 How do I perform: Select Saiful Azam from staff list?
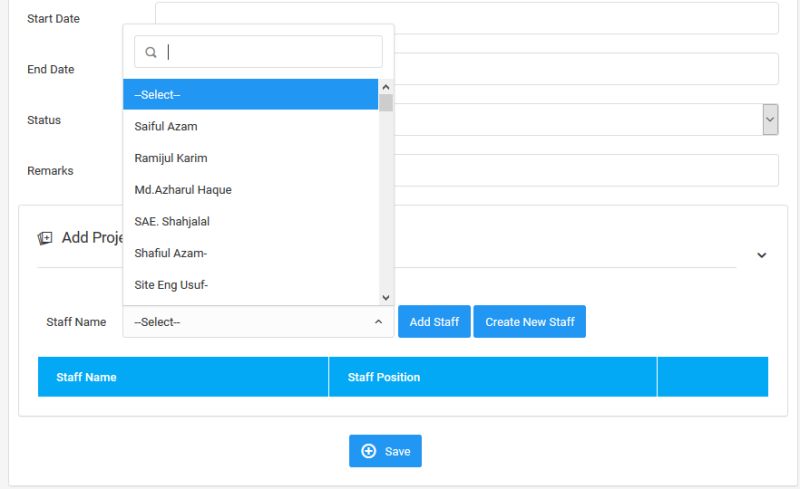(251, 126)
